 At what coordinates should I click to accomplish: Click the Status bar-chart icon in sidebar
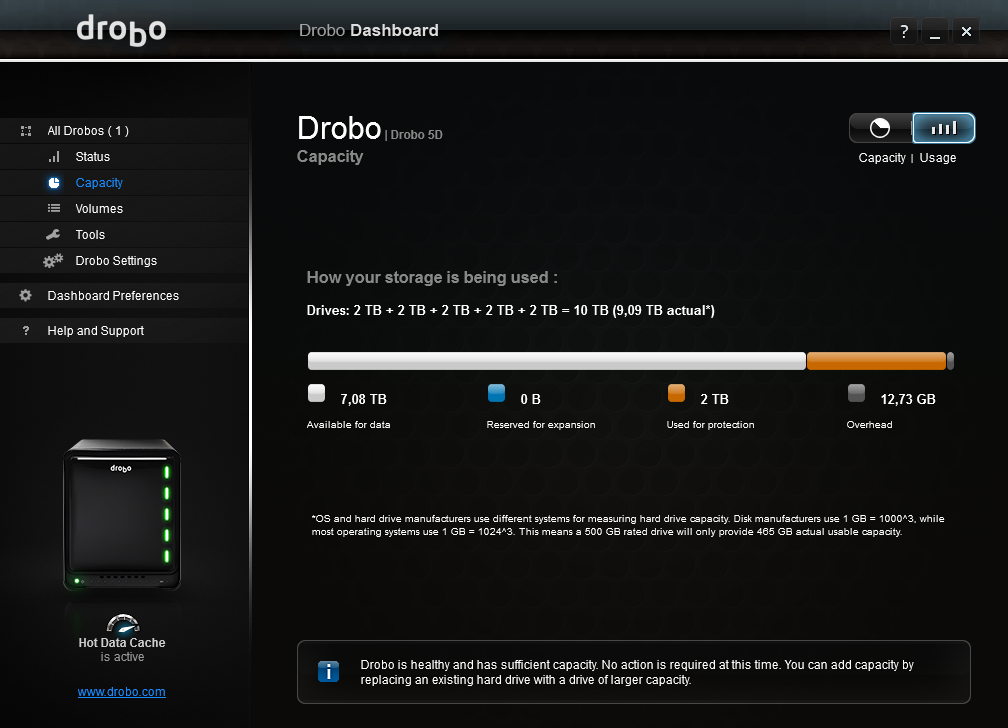(54, 157)
